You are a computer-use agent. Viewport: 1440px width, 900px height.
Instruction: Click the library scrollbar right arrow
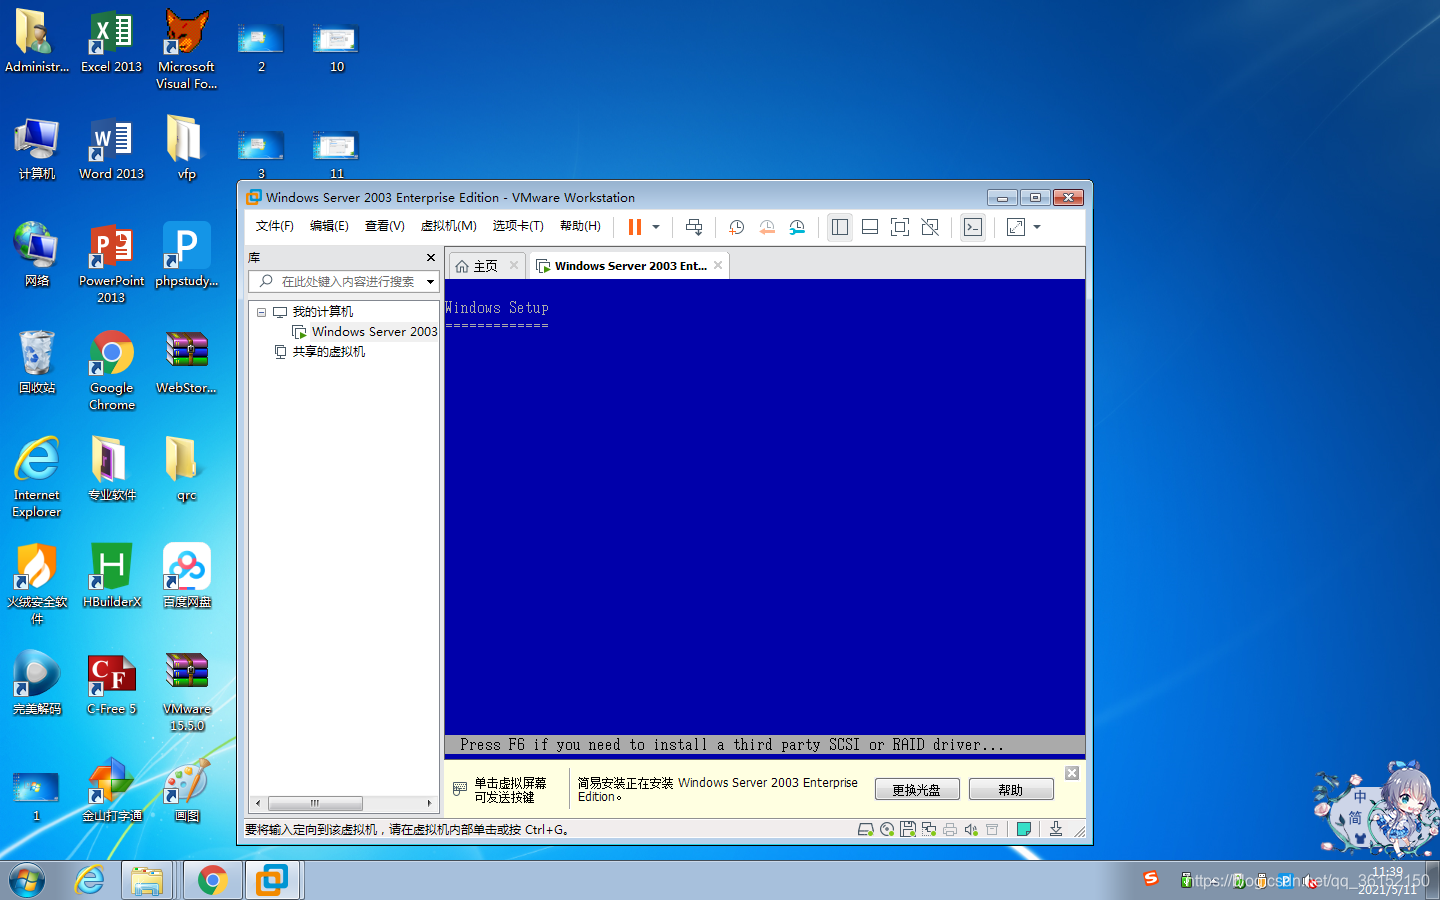click(x=430, y=803)
